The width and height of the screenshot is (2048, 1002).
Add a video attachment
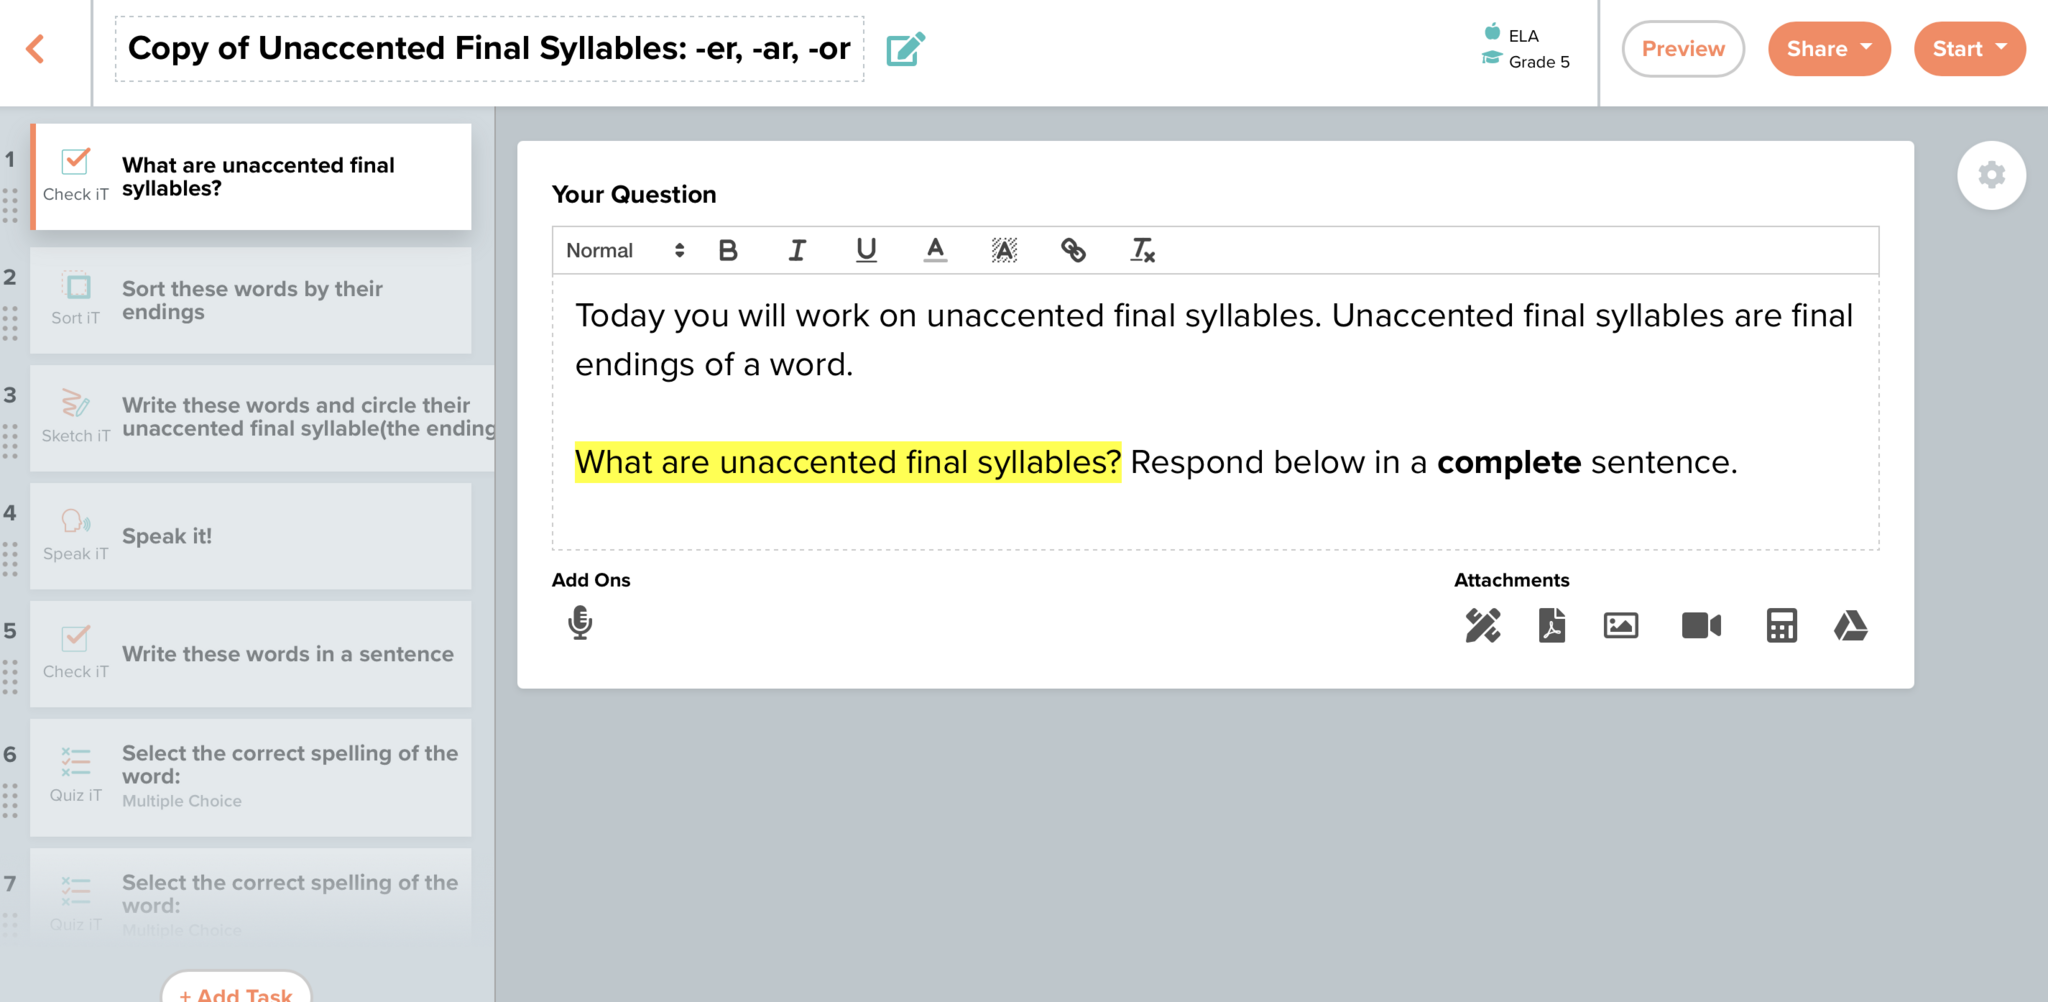(1700, 626)
